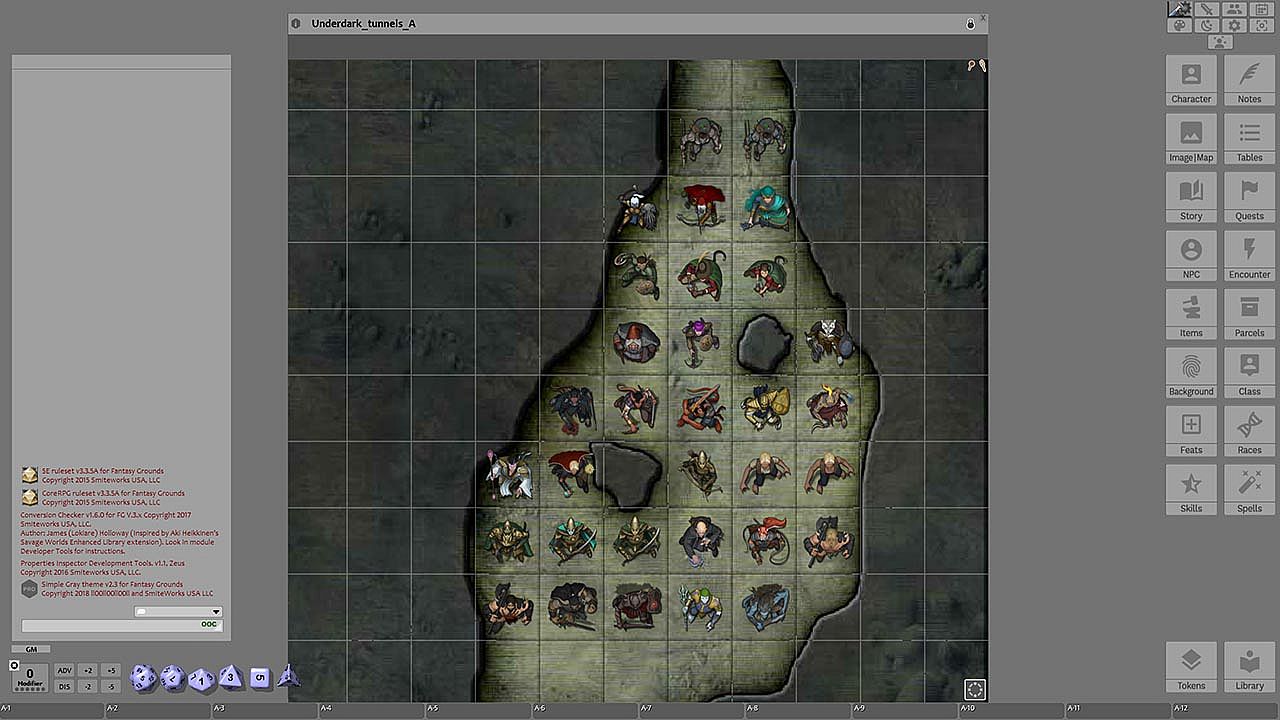1280x720 pixels.
Task: Open the Quests list
Action: 1249,197
